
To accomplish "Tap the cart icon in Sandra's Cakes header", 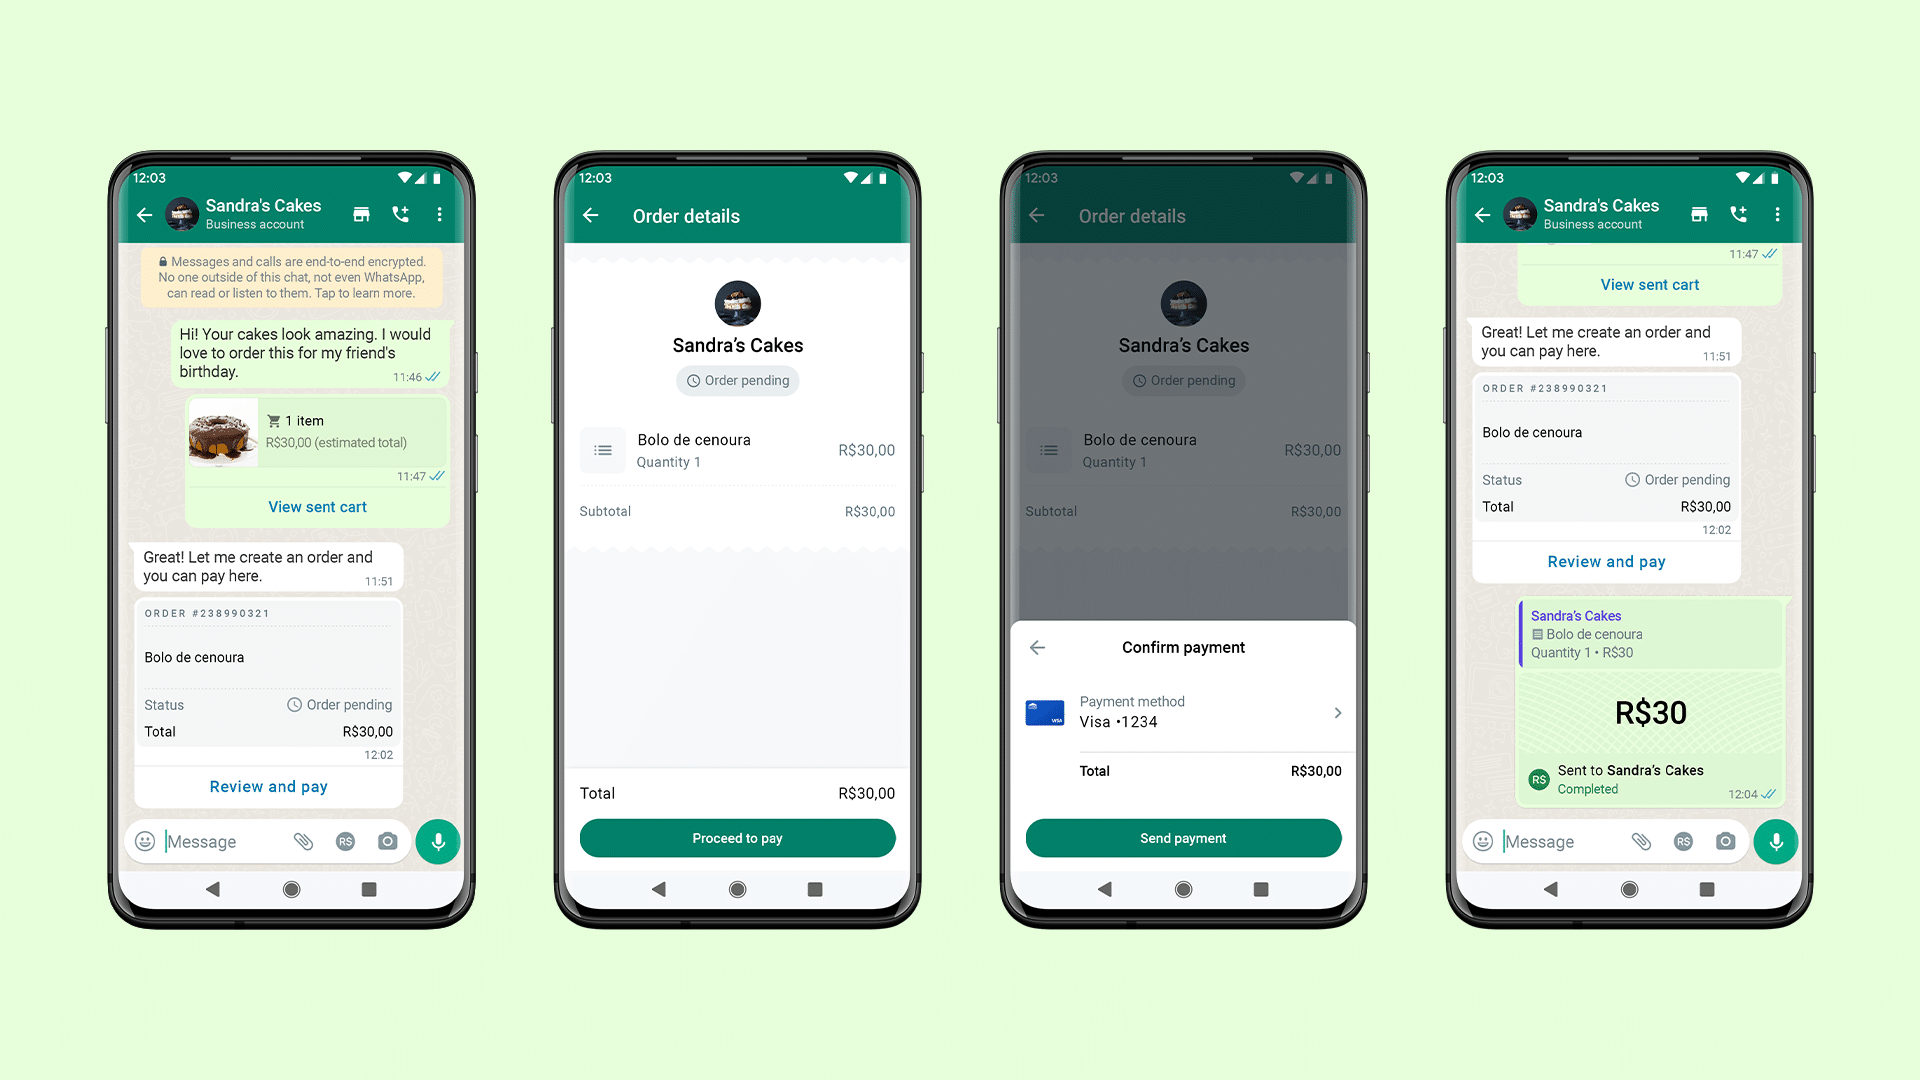I will point(368,215).
